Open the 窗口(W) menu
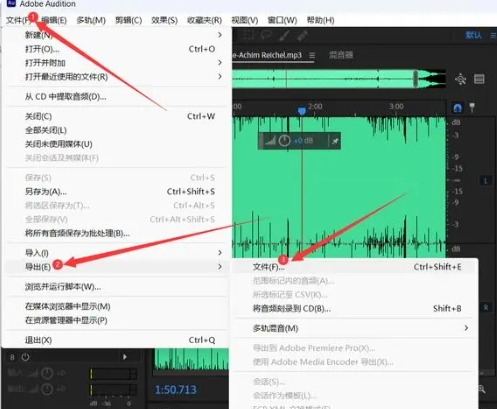Image resolution: width=497 pixels, height=409 pixels. (x=282, y=20)
